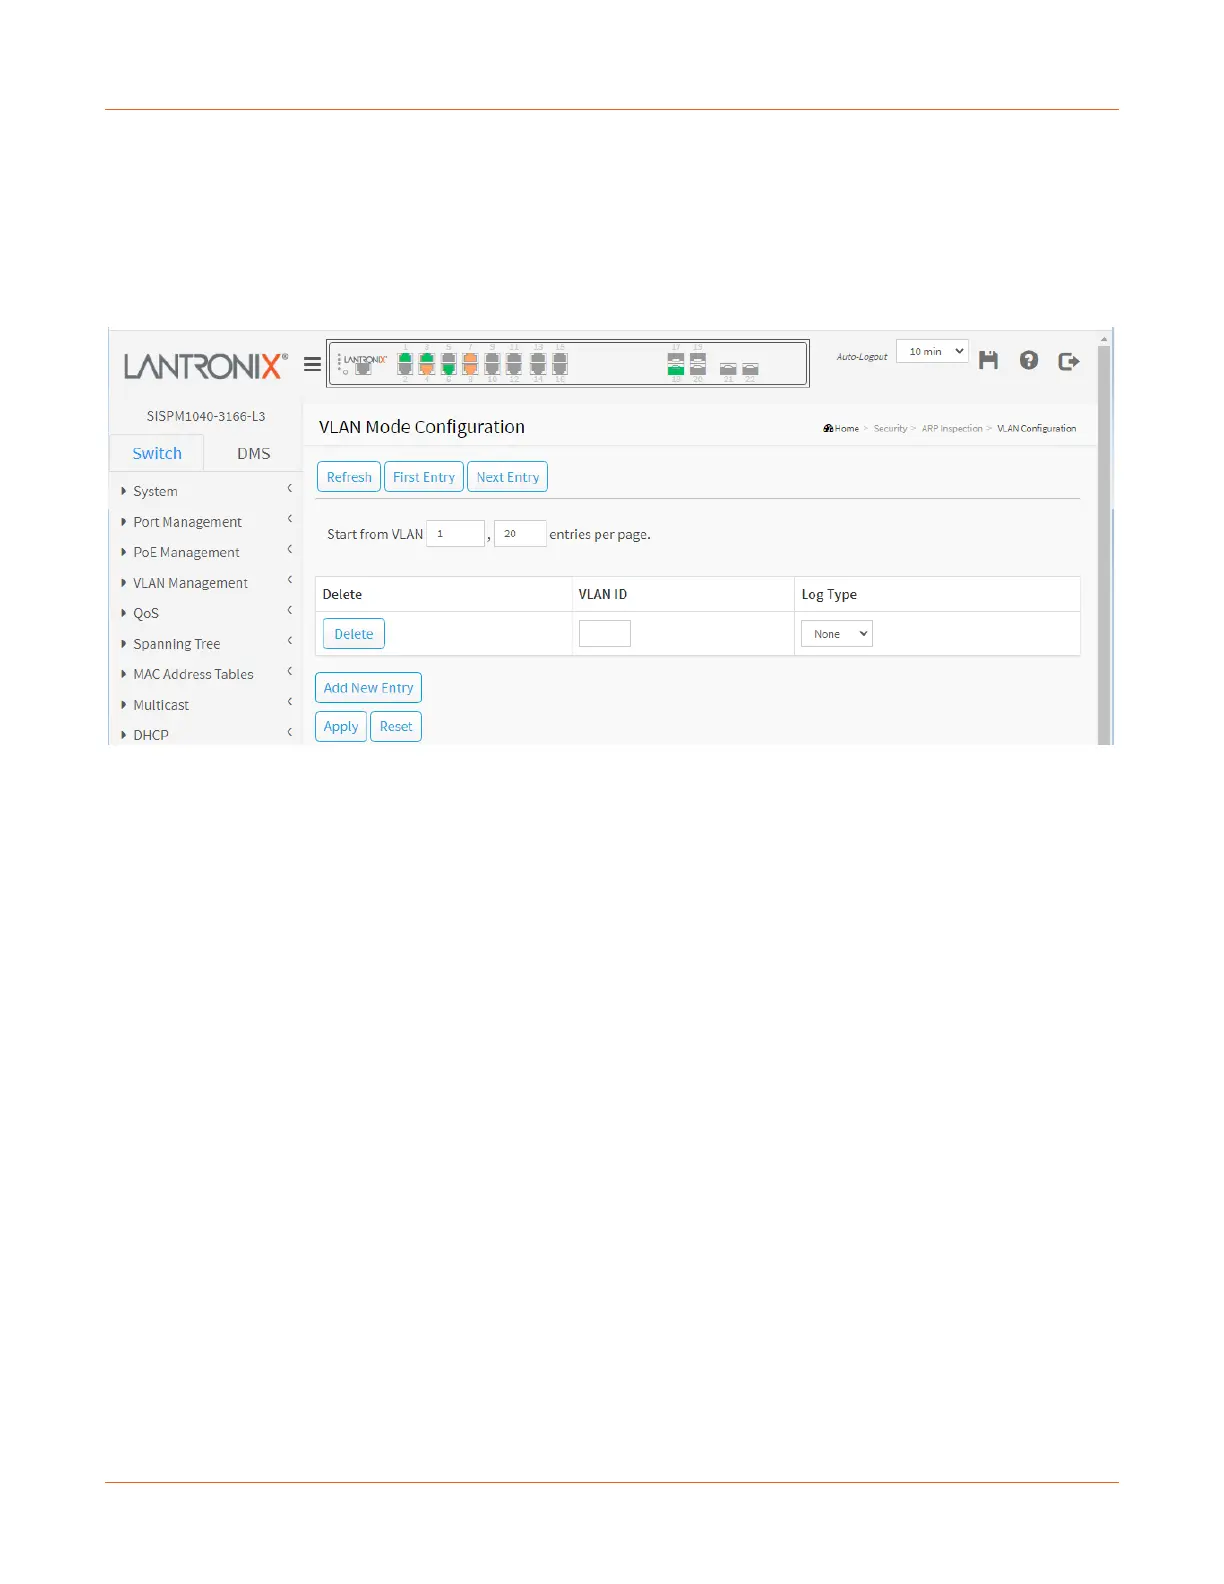Click the Security breadcrumb link
This screenshot has width=1224, height=1584.
[x=890, y=428]
